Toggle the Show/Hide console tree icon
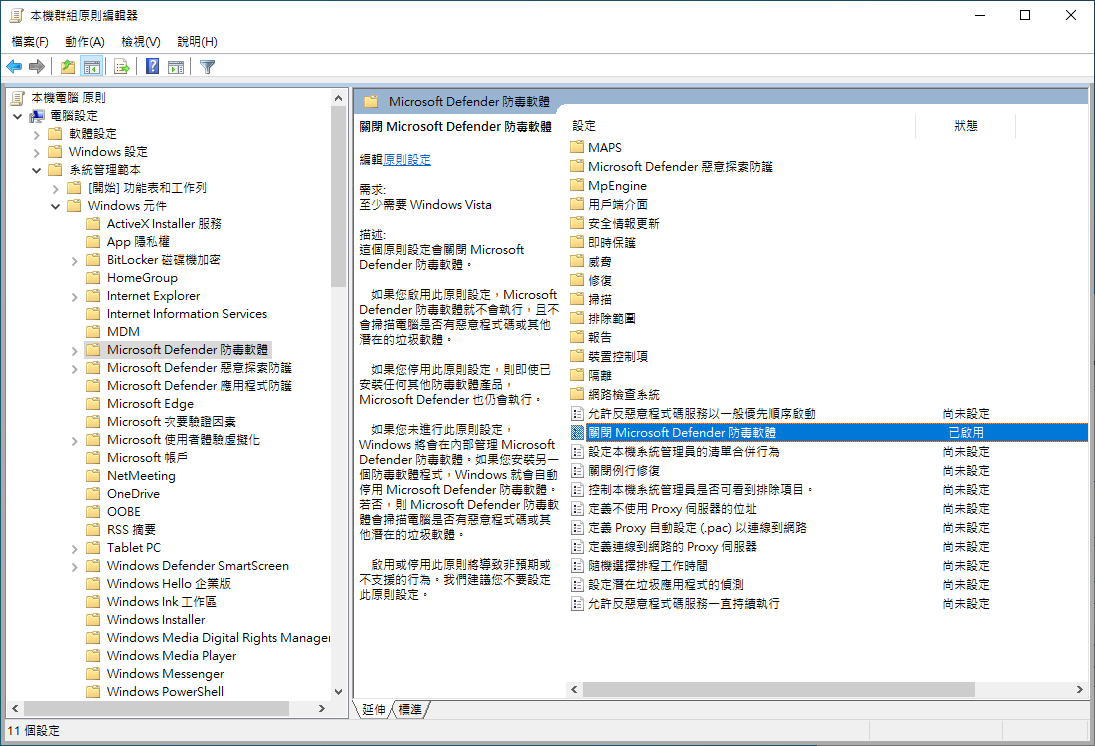Image resolution: width=1095 pixels, height=746 pixels. coord(91,66)
